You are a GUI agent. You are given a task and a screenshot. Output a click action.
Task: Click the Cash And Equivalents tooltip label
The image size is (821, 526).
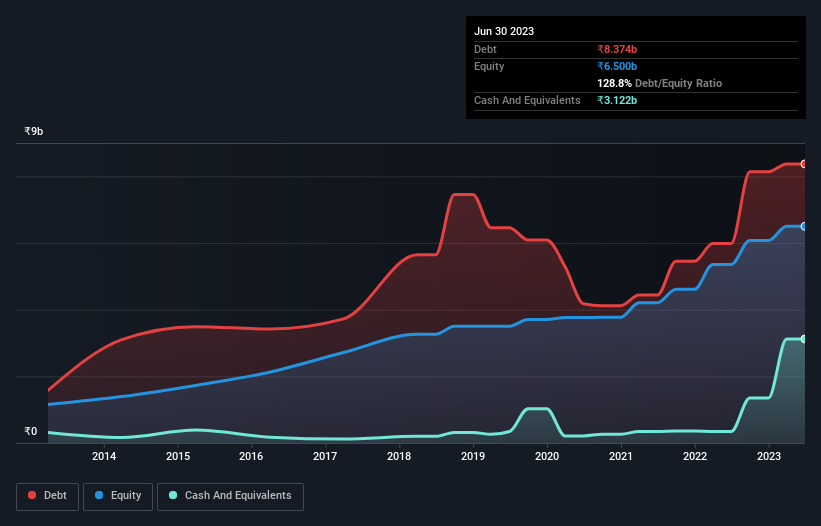click(x=527, y=100)
